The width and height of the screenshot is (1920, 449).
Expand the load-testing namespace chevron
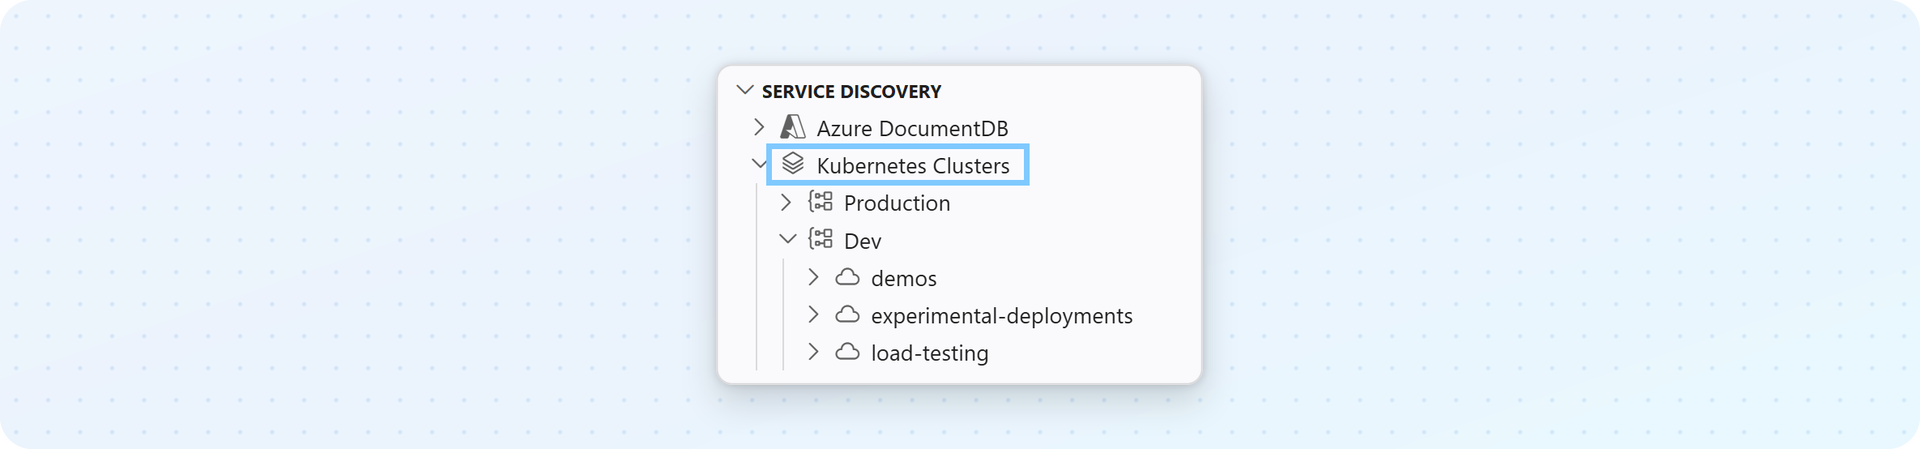tap(813, 352)
